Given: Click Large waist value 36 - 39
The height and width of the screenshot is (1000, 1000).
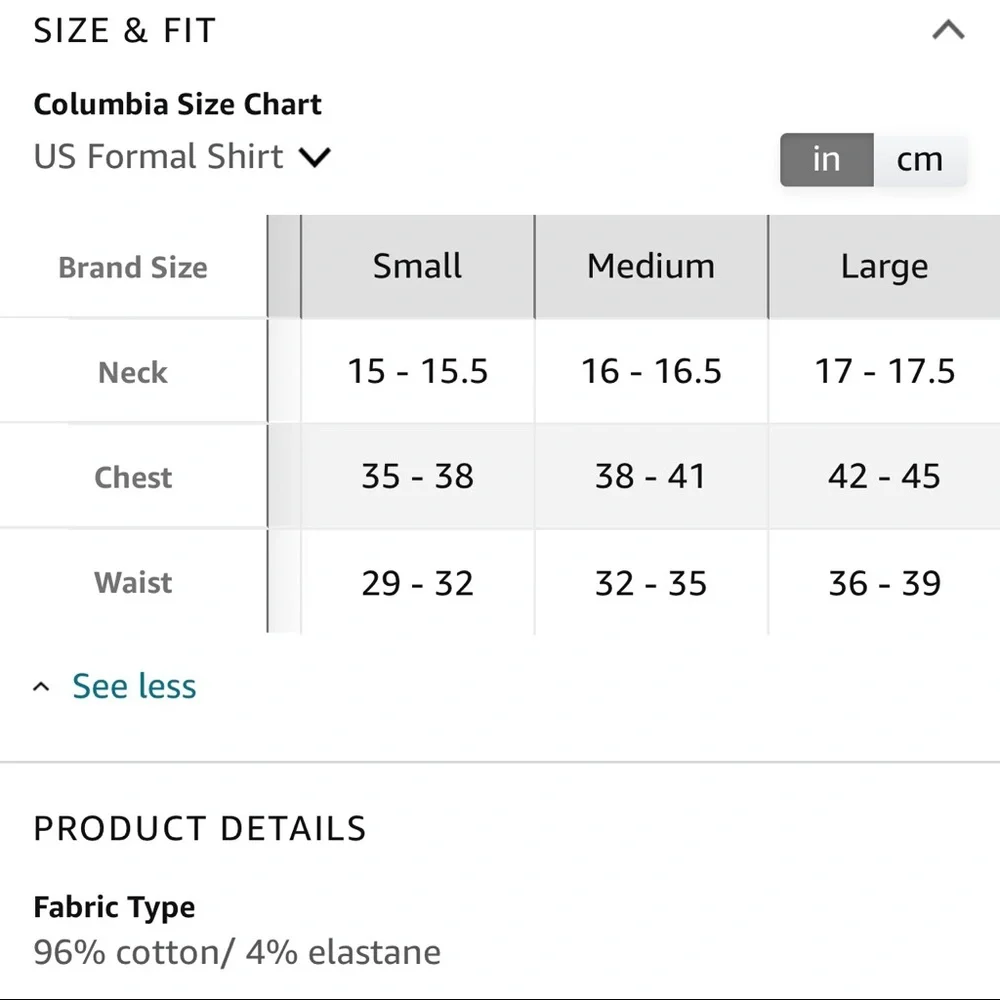Looking at the screenshot, I should coord(884,582).
